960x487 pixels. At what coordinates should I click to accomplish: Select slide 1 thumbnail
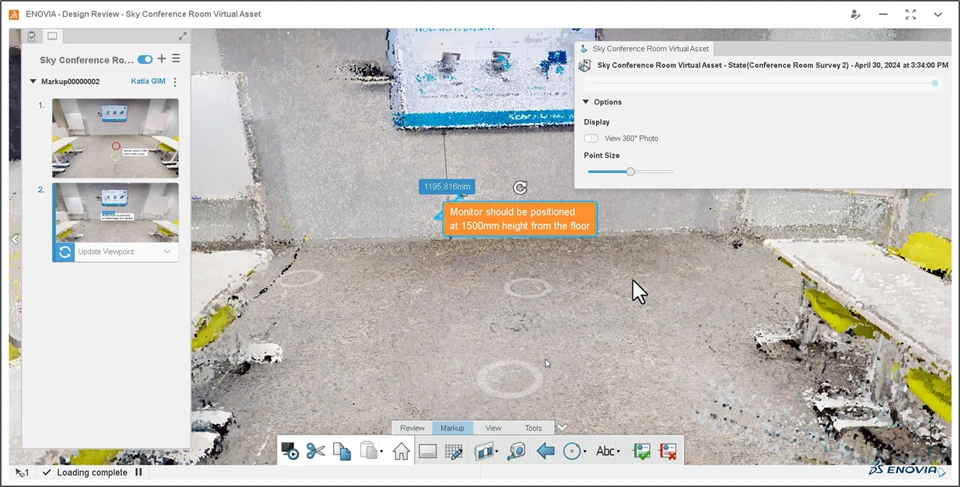click(115, 138)
